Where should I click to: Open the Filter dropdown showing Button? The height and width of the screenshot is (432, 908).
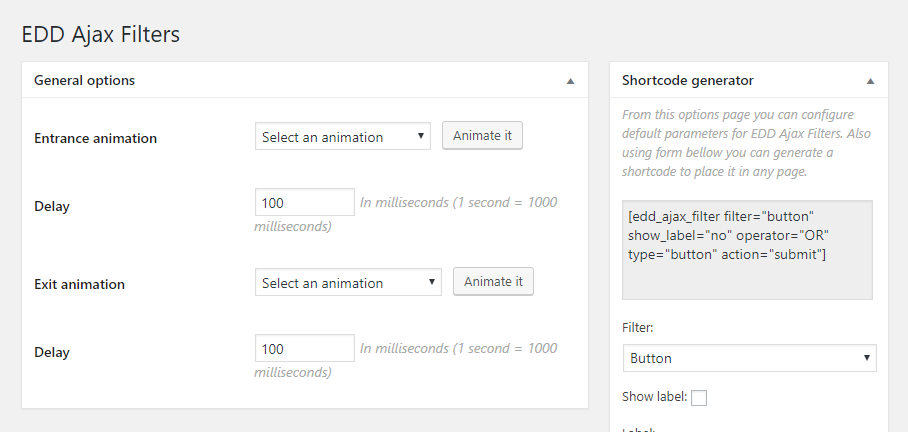click(x=750, y=358)
